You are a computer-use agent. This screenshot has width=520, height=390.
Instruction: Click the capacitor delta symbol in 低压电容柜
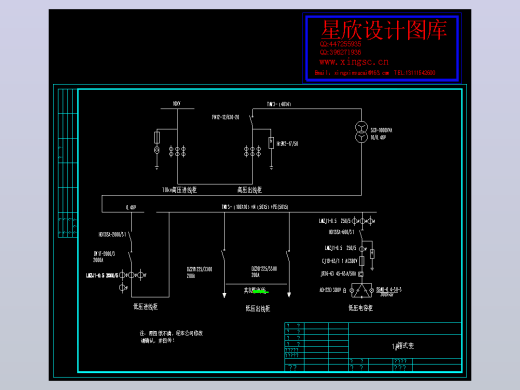361,291
